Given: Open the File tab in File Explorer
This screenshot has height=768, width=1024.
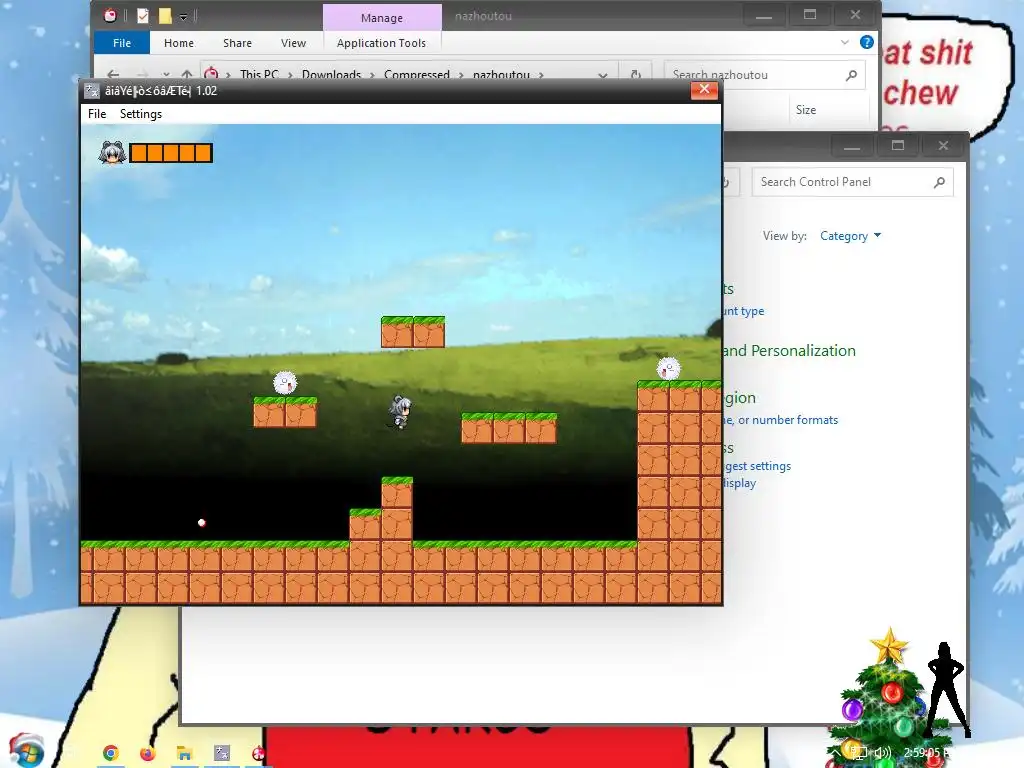Looking at the screenshot, I should [121, 43].
